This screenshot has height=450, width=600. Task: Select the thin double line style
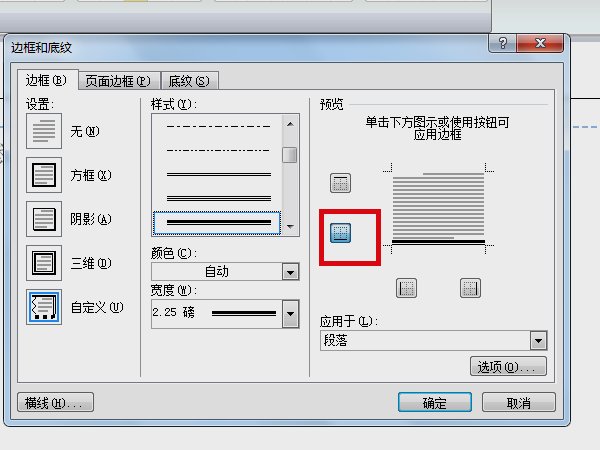[218, 174]
